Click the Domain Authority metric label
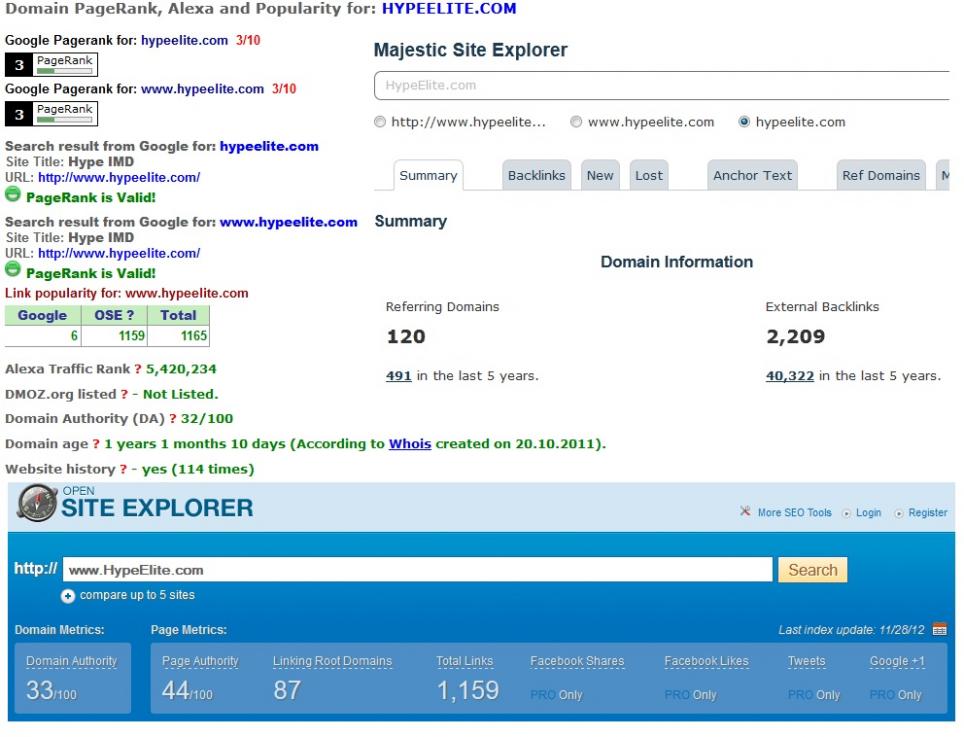964x737 pixels. [x=71, y=661]
